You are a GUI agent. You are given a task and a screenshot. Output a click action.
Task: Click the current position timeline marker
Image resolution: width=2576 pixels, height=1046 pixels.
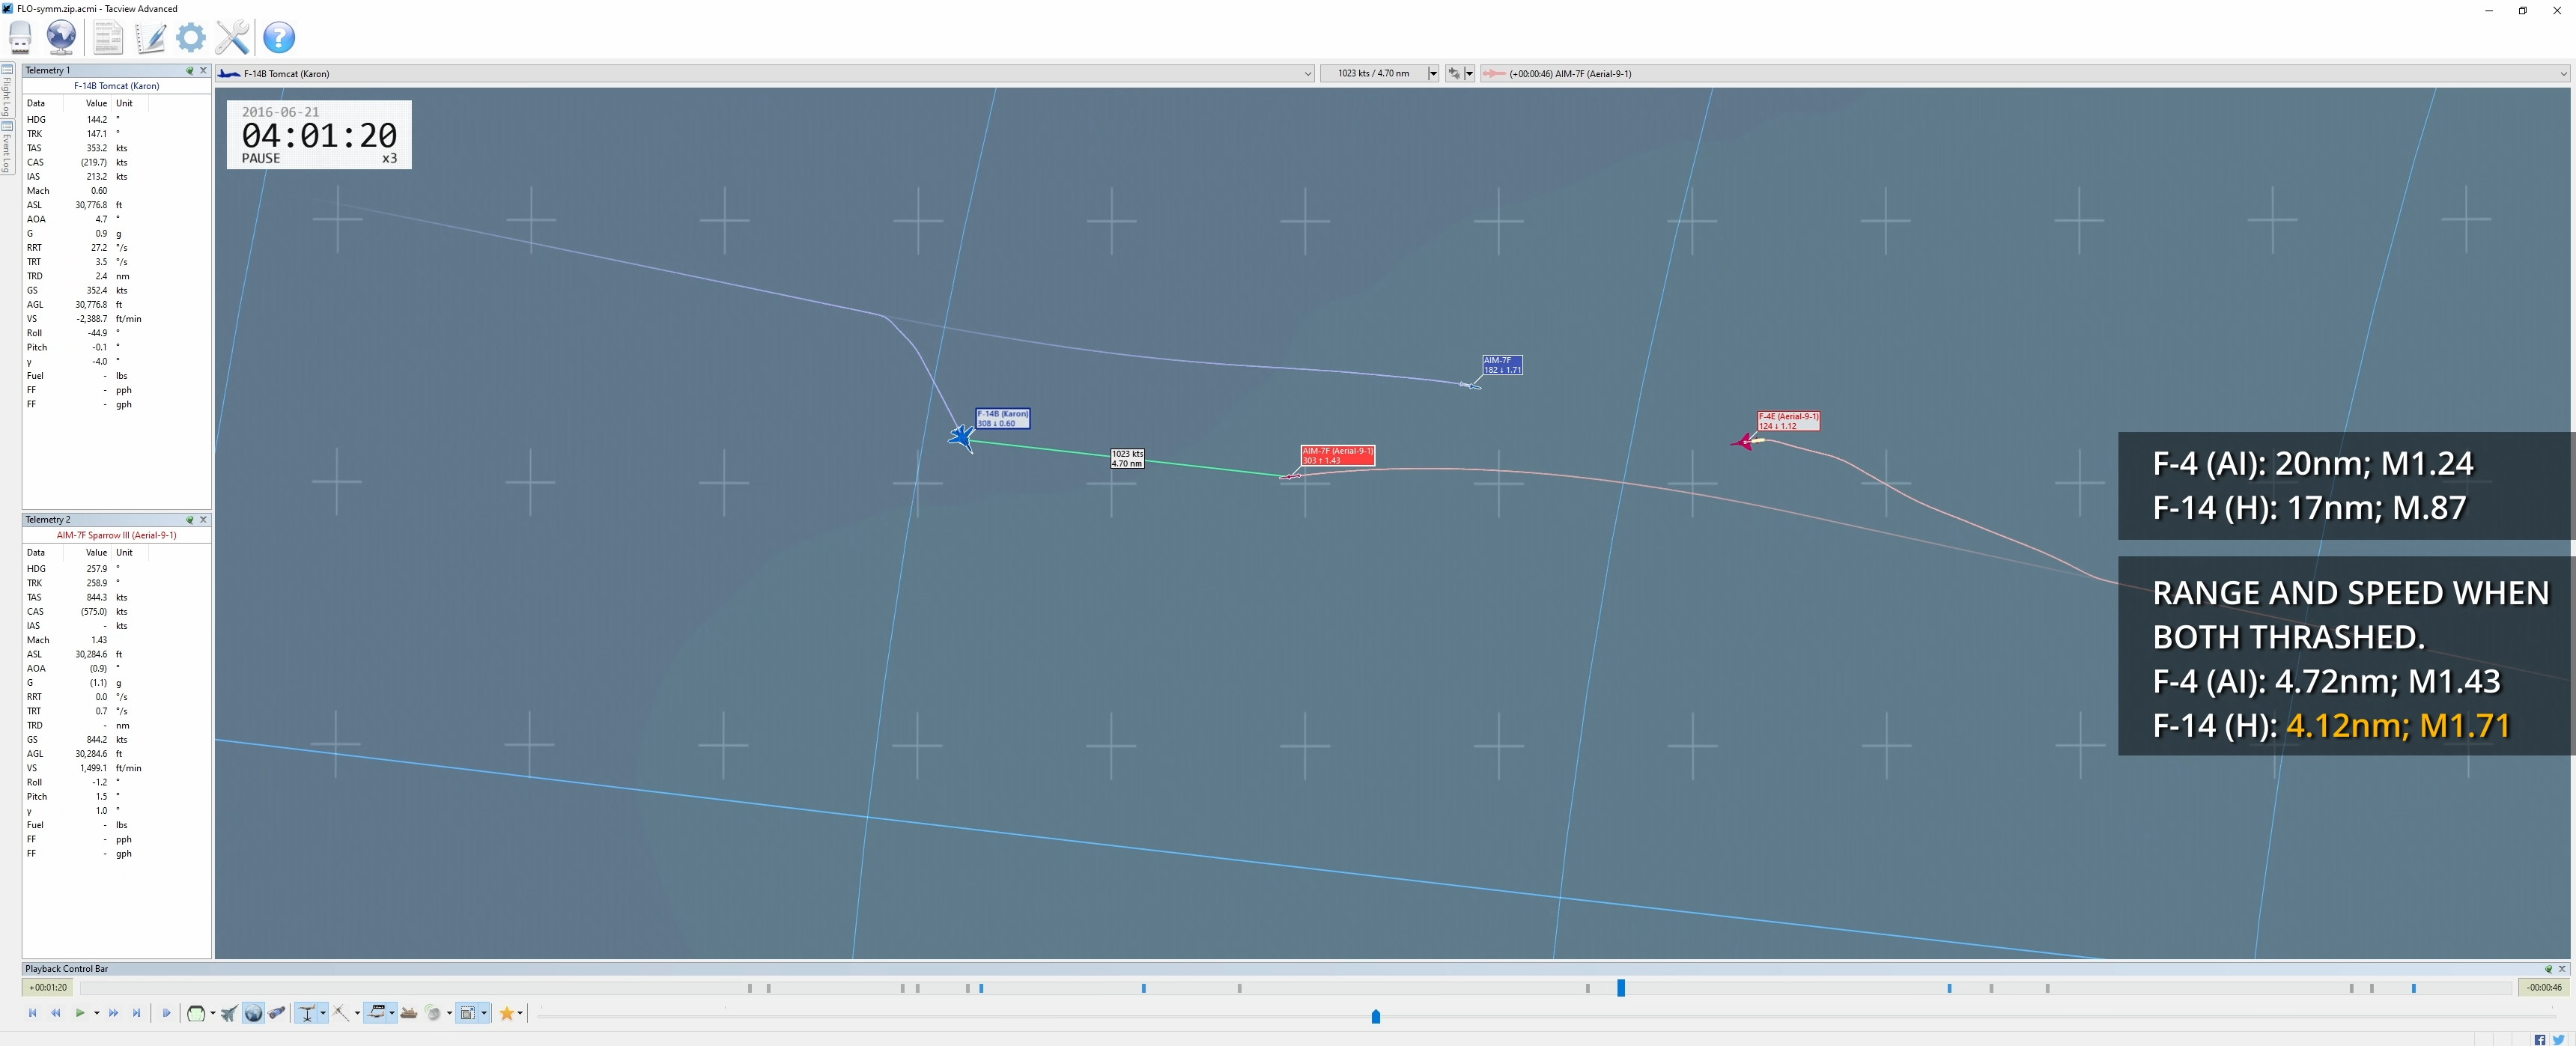[x=1621, y=987]
